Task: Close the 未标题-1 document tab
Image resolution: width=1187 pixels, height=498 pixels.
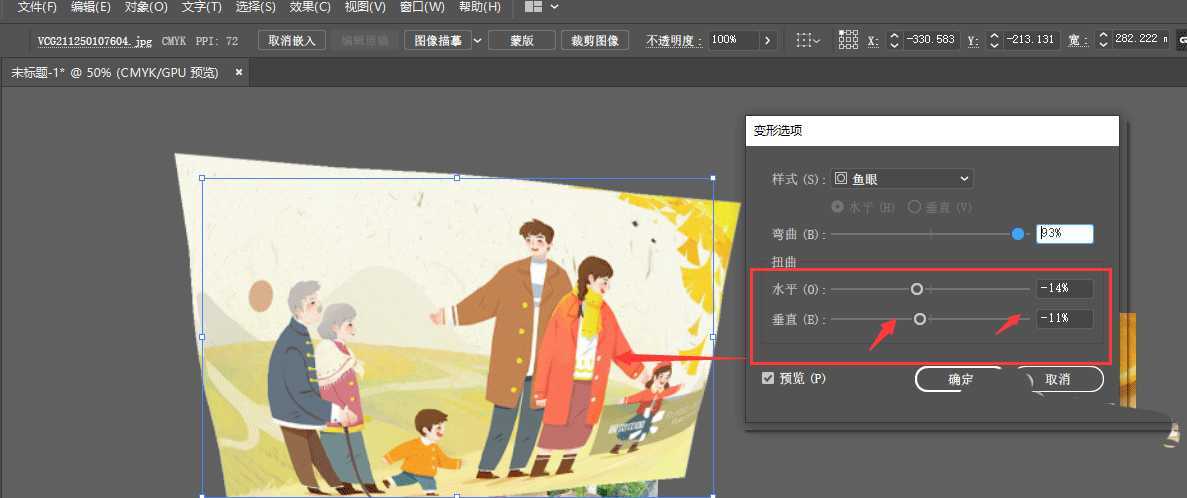Action: 239,72
